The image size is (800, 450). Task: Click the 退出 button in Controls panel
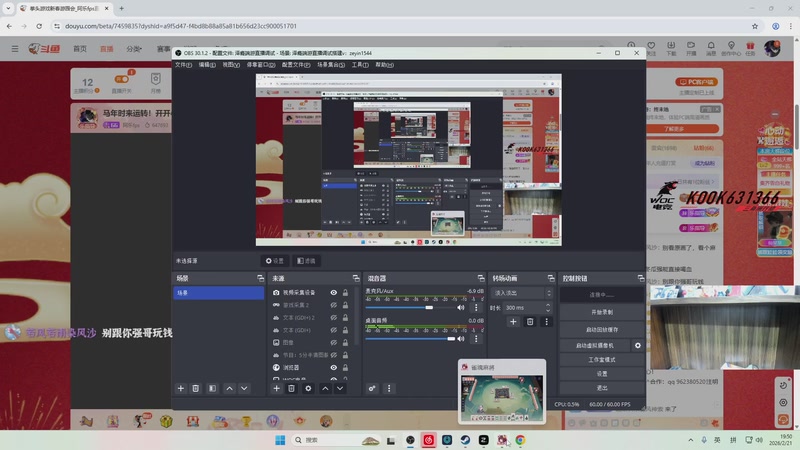(602, 388)
